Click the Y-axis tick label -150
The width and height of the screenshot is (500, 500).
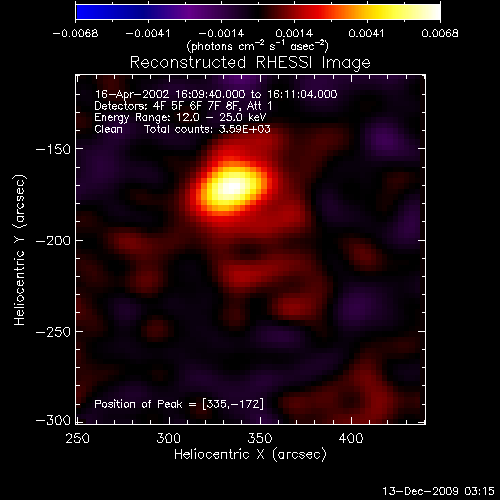pos(53,149)
